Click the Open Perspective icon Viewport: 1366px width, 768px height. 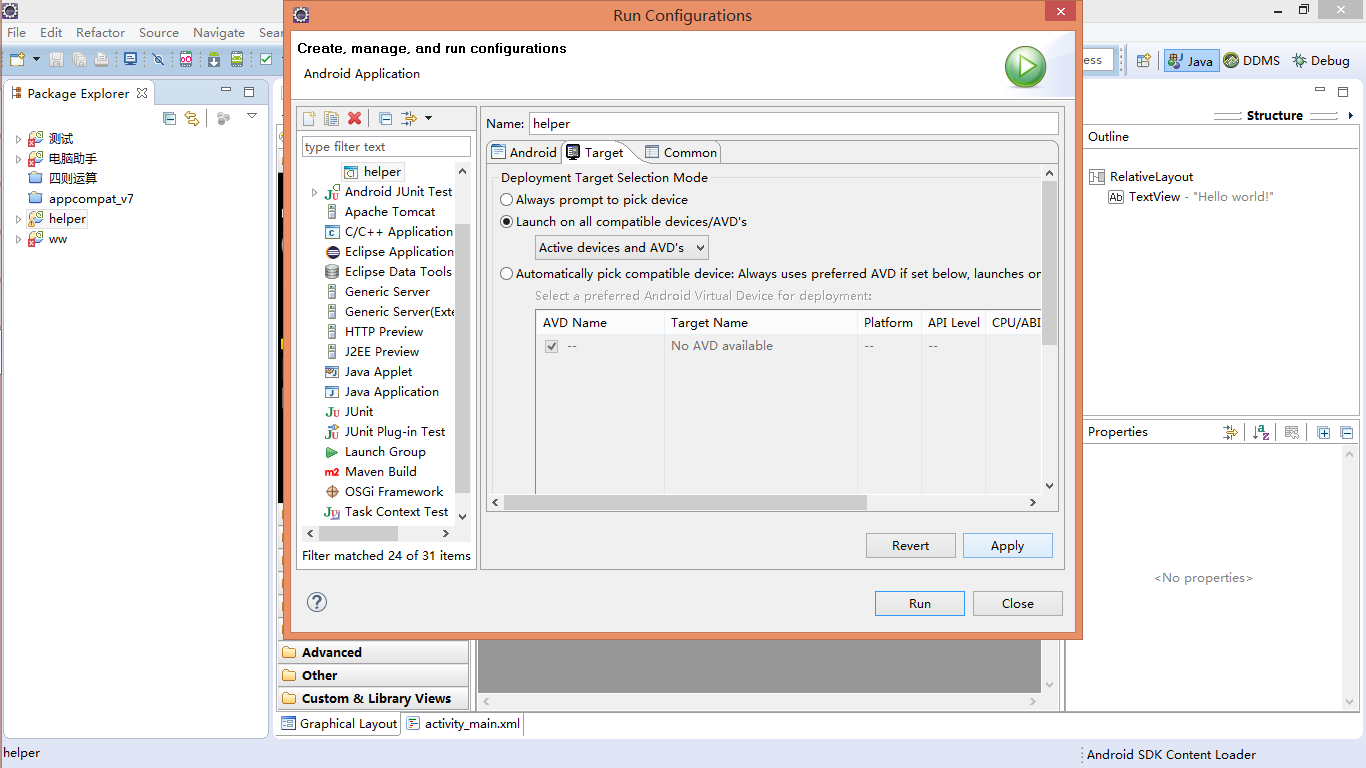(x=1143, y=60)
